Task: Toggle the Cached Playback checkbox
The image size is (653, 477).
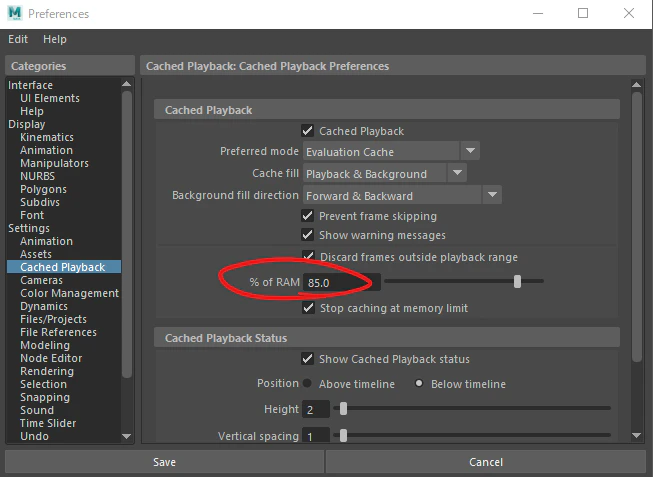Action: (x=307, y=131)
